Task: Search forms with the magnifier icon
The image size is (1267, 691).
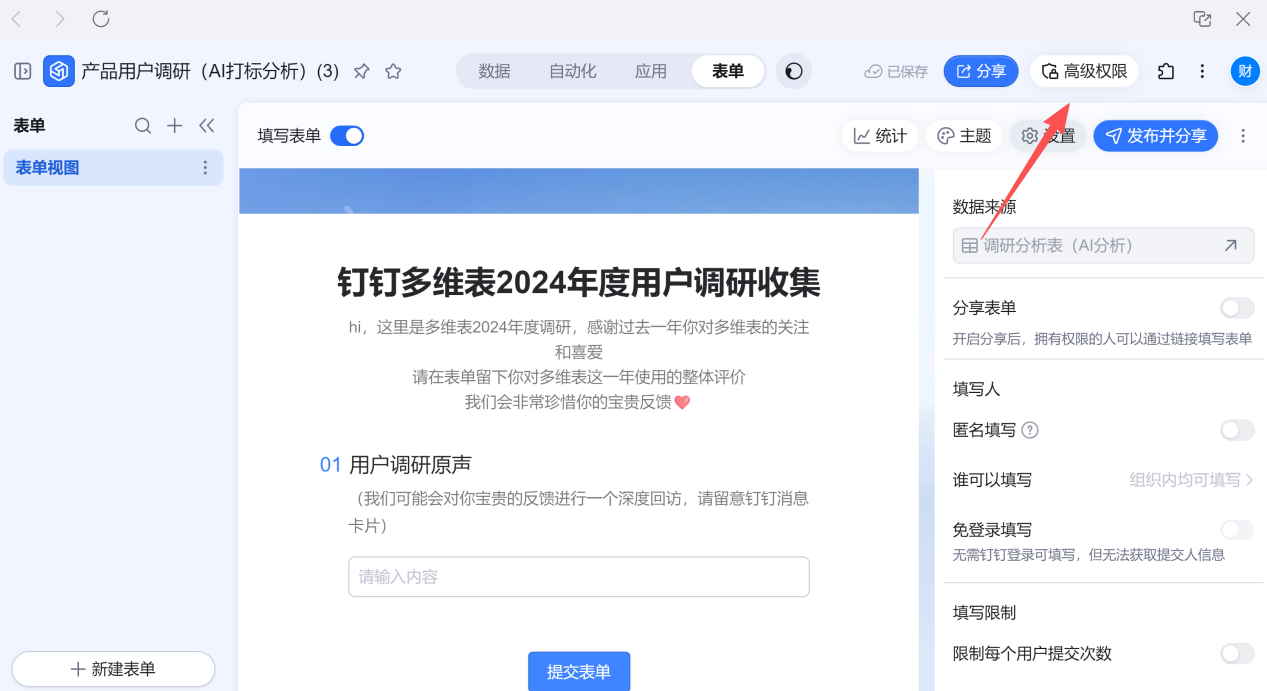Action: point(143,125)
